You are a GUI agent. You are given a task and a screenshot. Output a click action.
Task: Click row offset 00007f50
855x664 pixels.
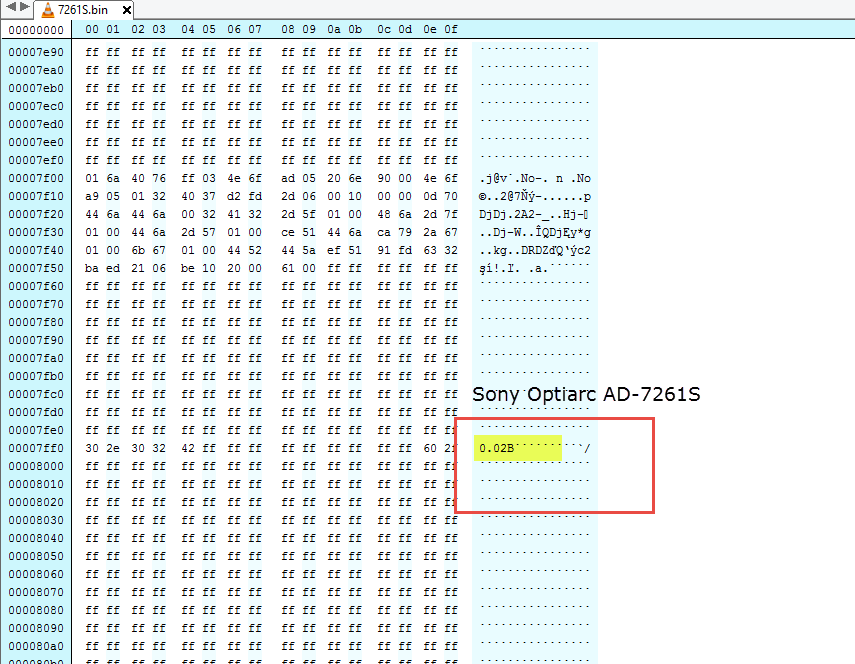(36, 268)
